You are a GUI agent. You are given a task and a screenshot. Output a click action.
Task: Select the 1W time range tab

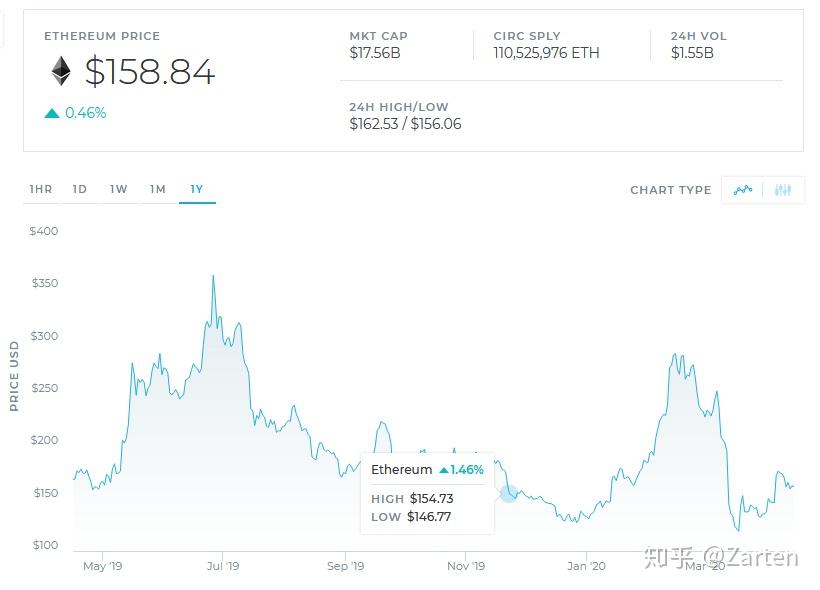coord(119,189)
